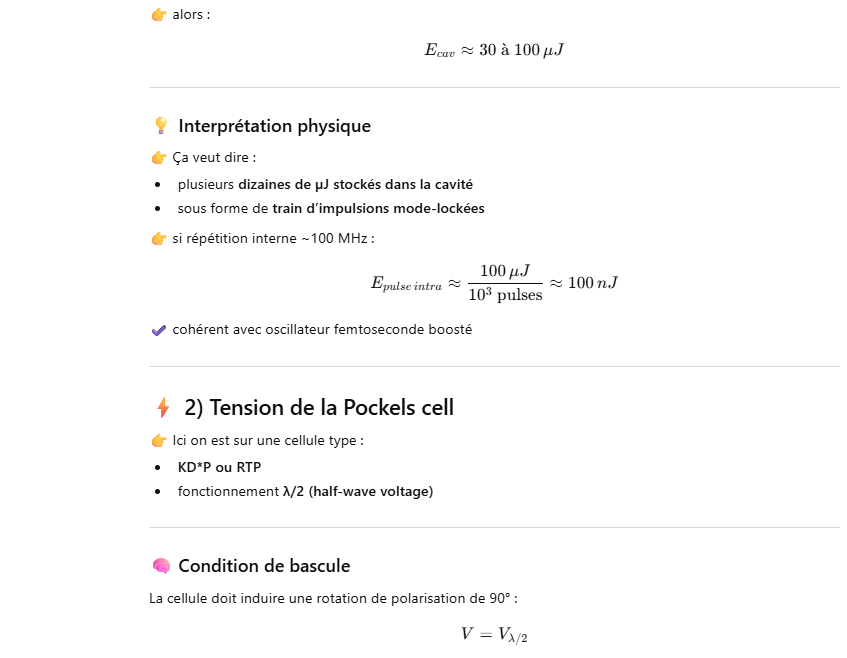847x658 pixels.
Task: Click the E_cav ≈ 30 à 100 µJ formula
Action: pos(494,50)
